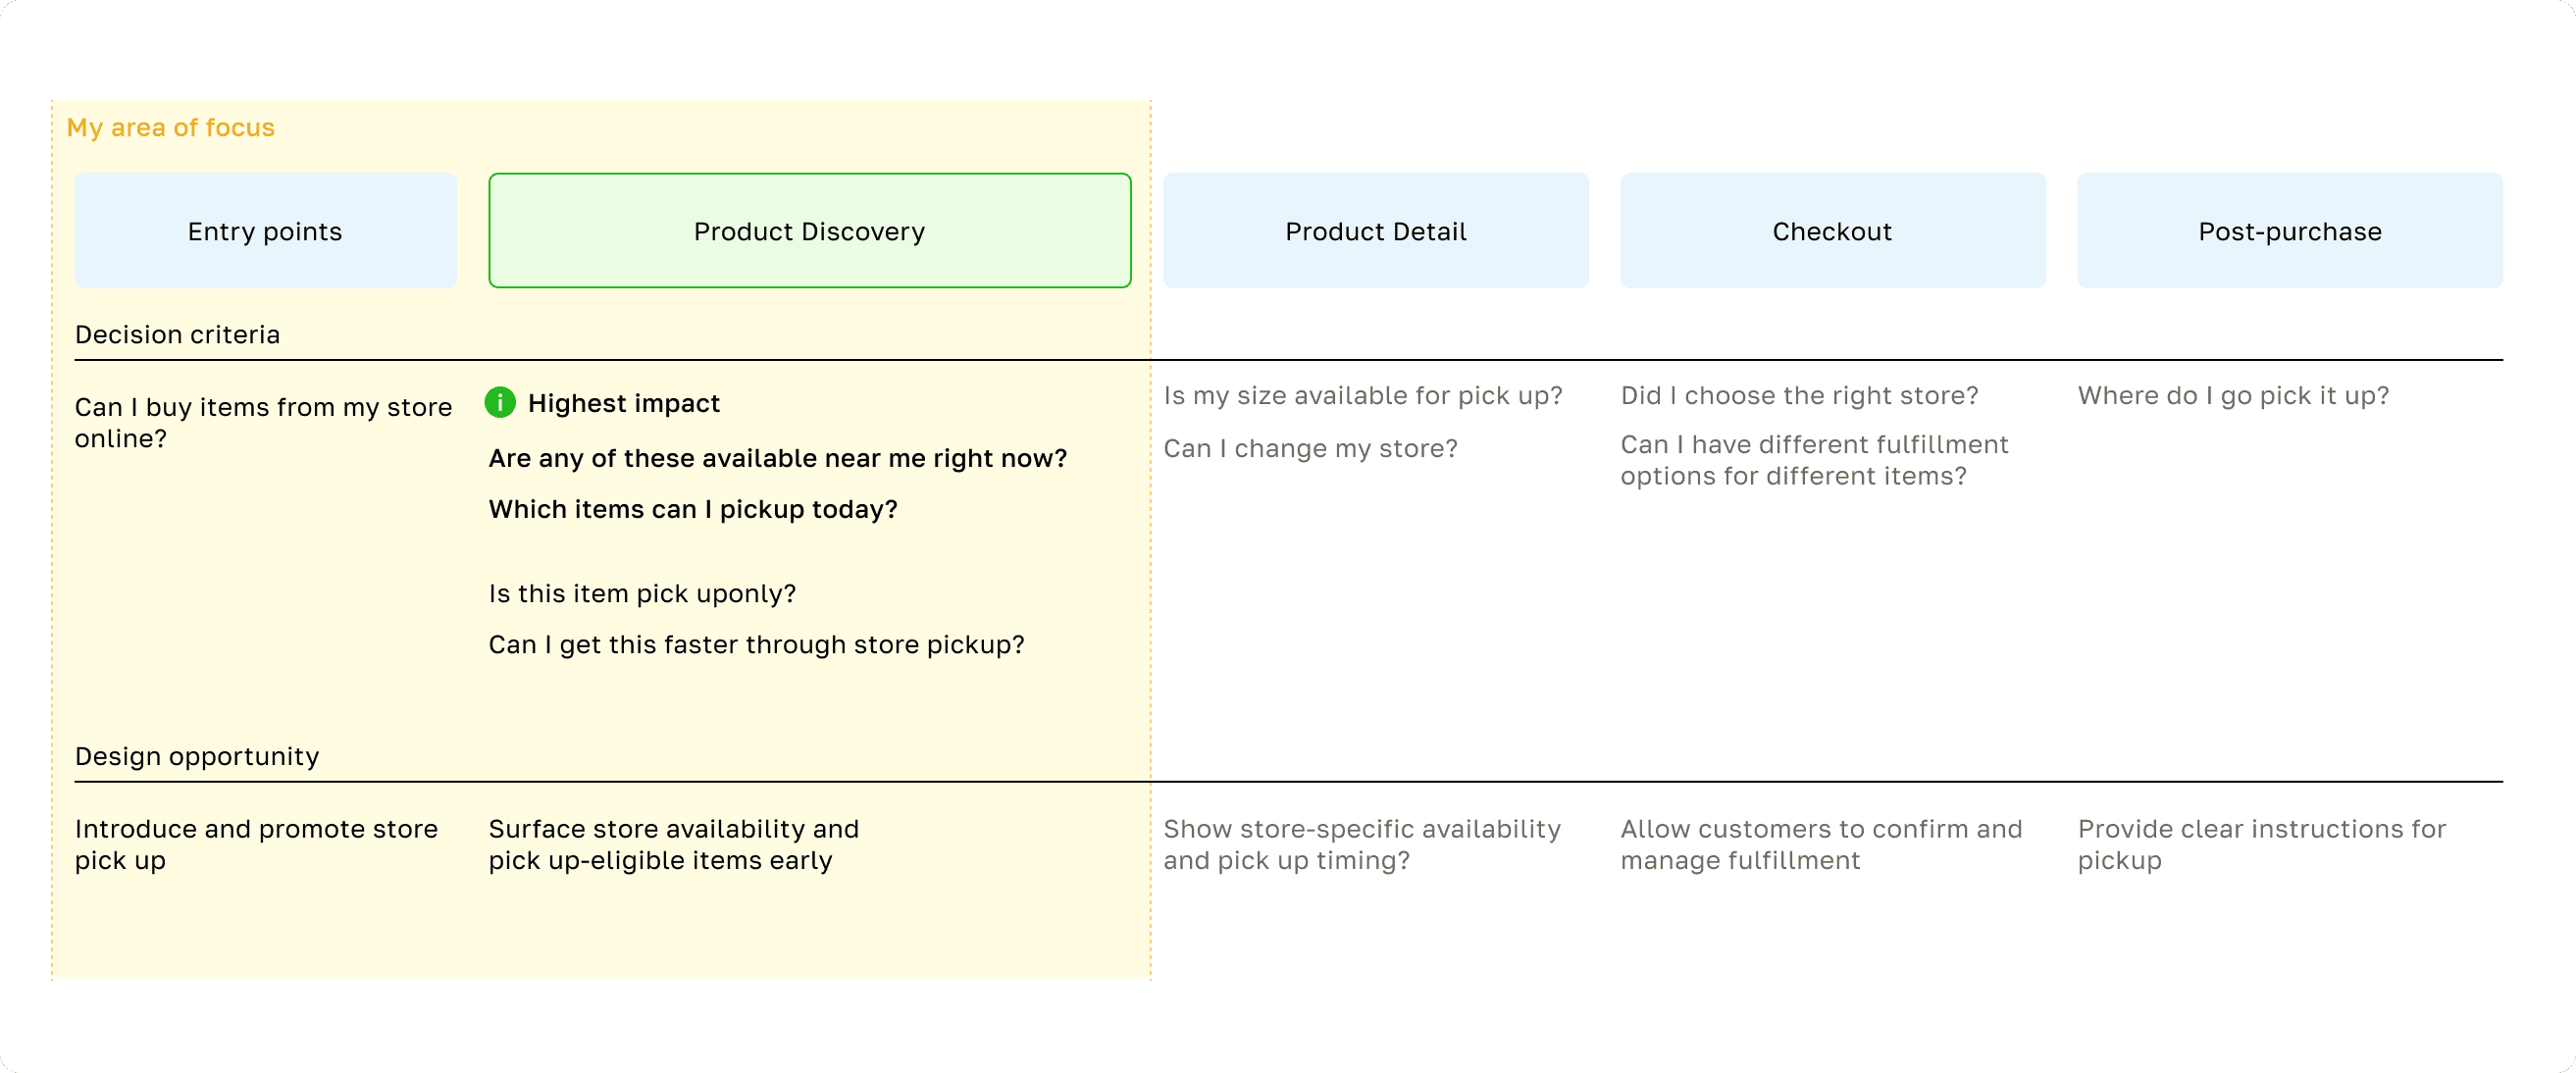Choose the Post-purchase stage card
2576x1073 pixels.
coord(2289,231)
